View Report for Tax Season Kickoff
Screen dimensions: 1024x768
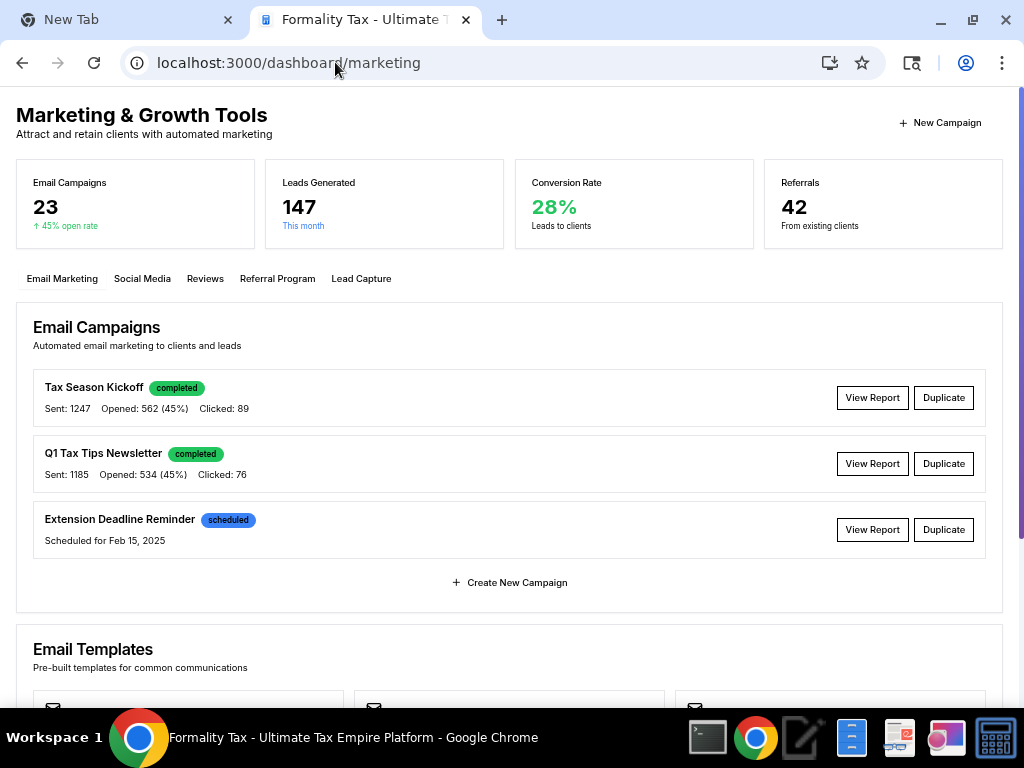[x=872, y=398]
